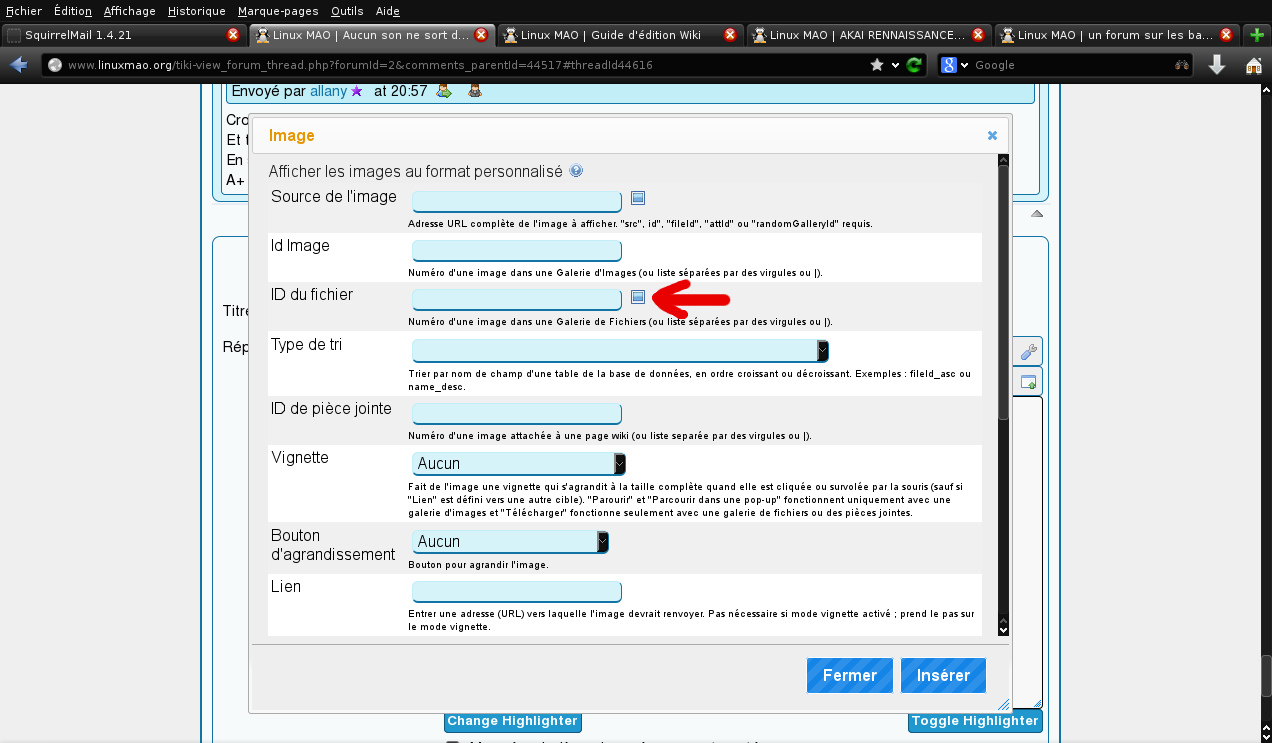Open the Fichier menu
The image size is (1272, 743).
pyautogui.click(x=24, y=11)
